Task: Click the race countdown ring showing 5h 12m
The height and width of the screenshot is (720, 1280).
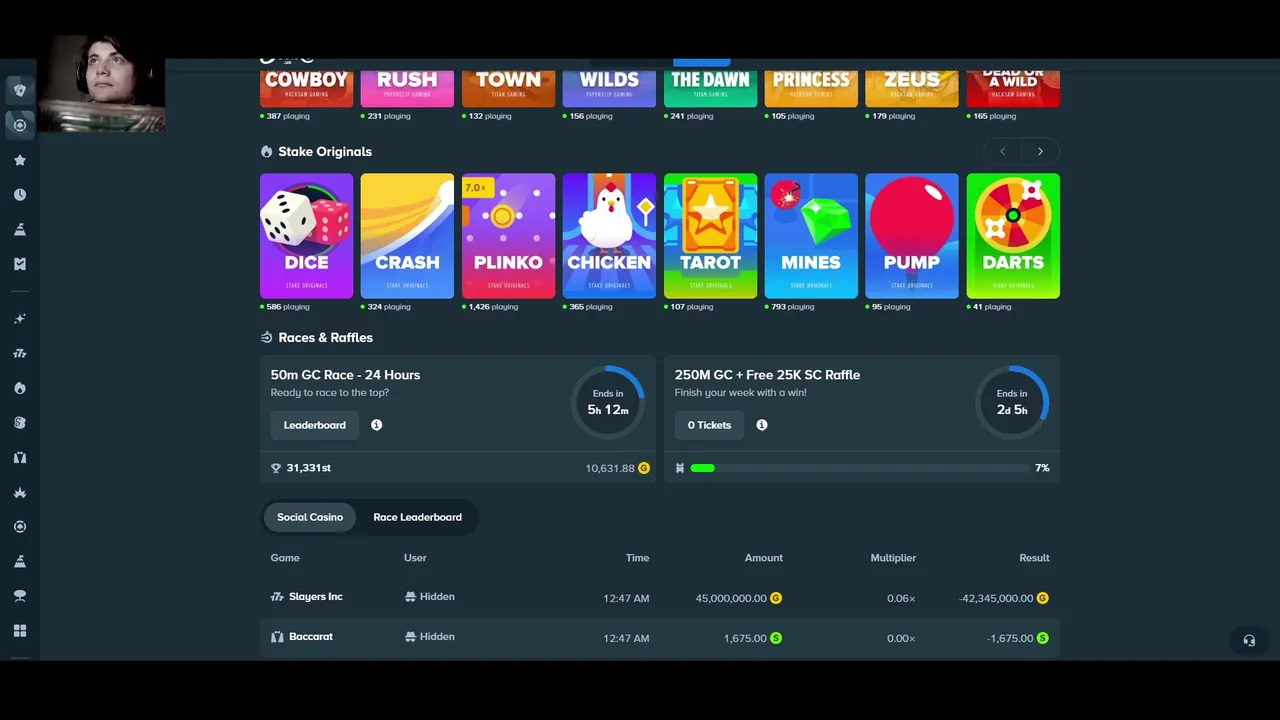Action: (x=608, y=402)
